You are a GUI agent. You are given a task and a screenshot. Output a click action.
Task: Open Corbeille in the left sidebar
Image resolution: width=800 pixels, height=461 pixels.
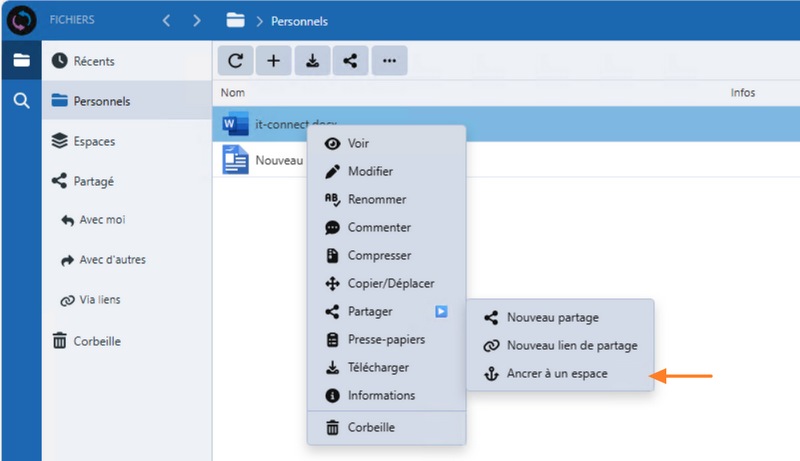96,341
